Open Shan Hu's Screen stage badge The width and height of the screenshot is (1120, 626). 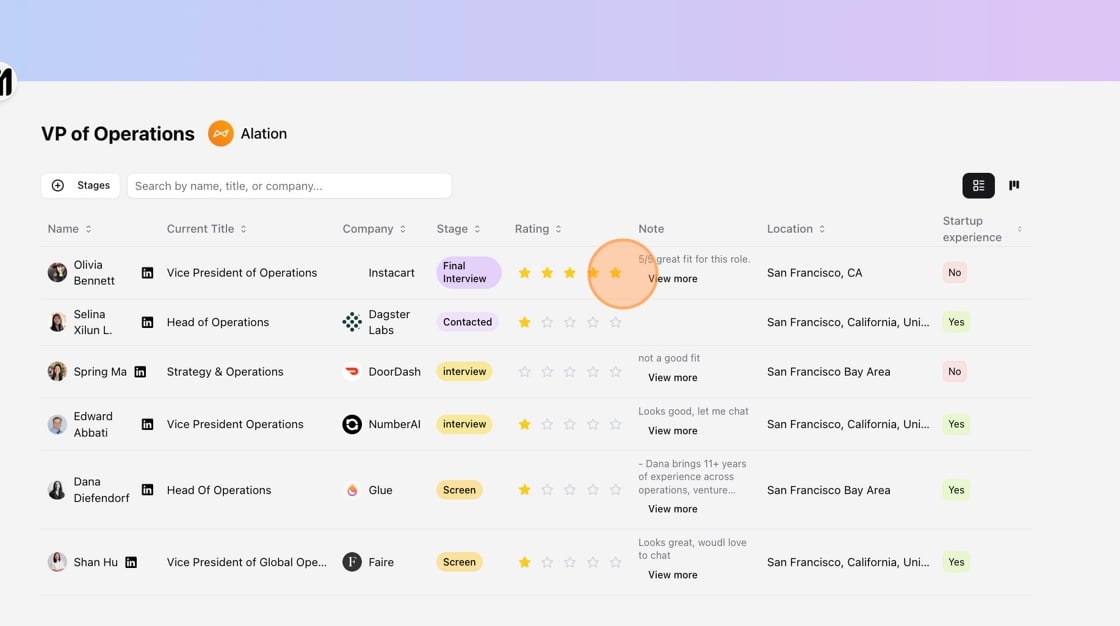[459, 562]
